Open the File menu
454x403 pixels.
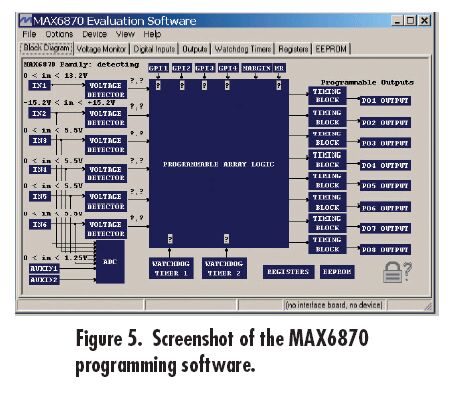click(29, 34)
